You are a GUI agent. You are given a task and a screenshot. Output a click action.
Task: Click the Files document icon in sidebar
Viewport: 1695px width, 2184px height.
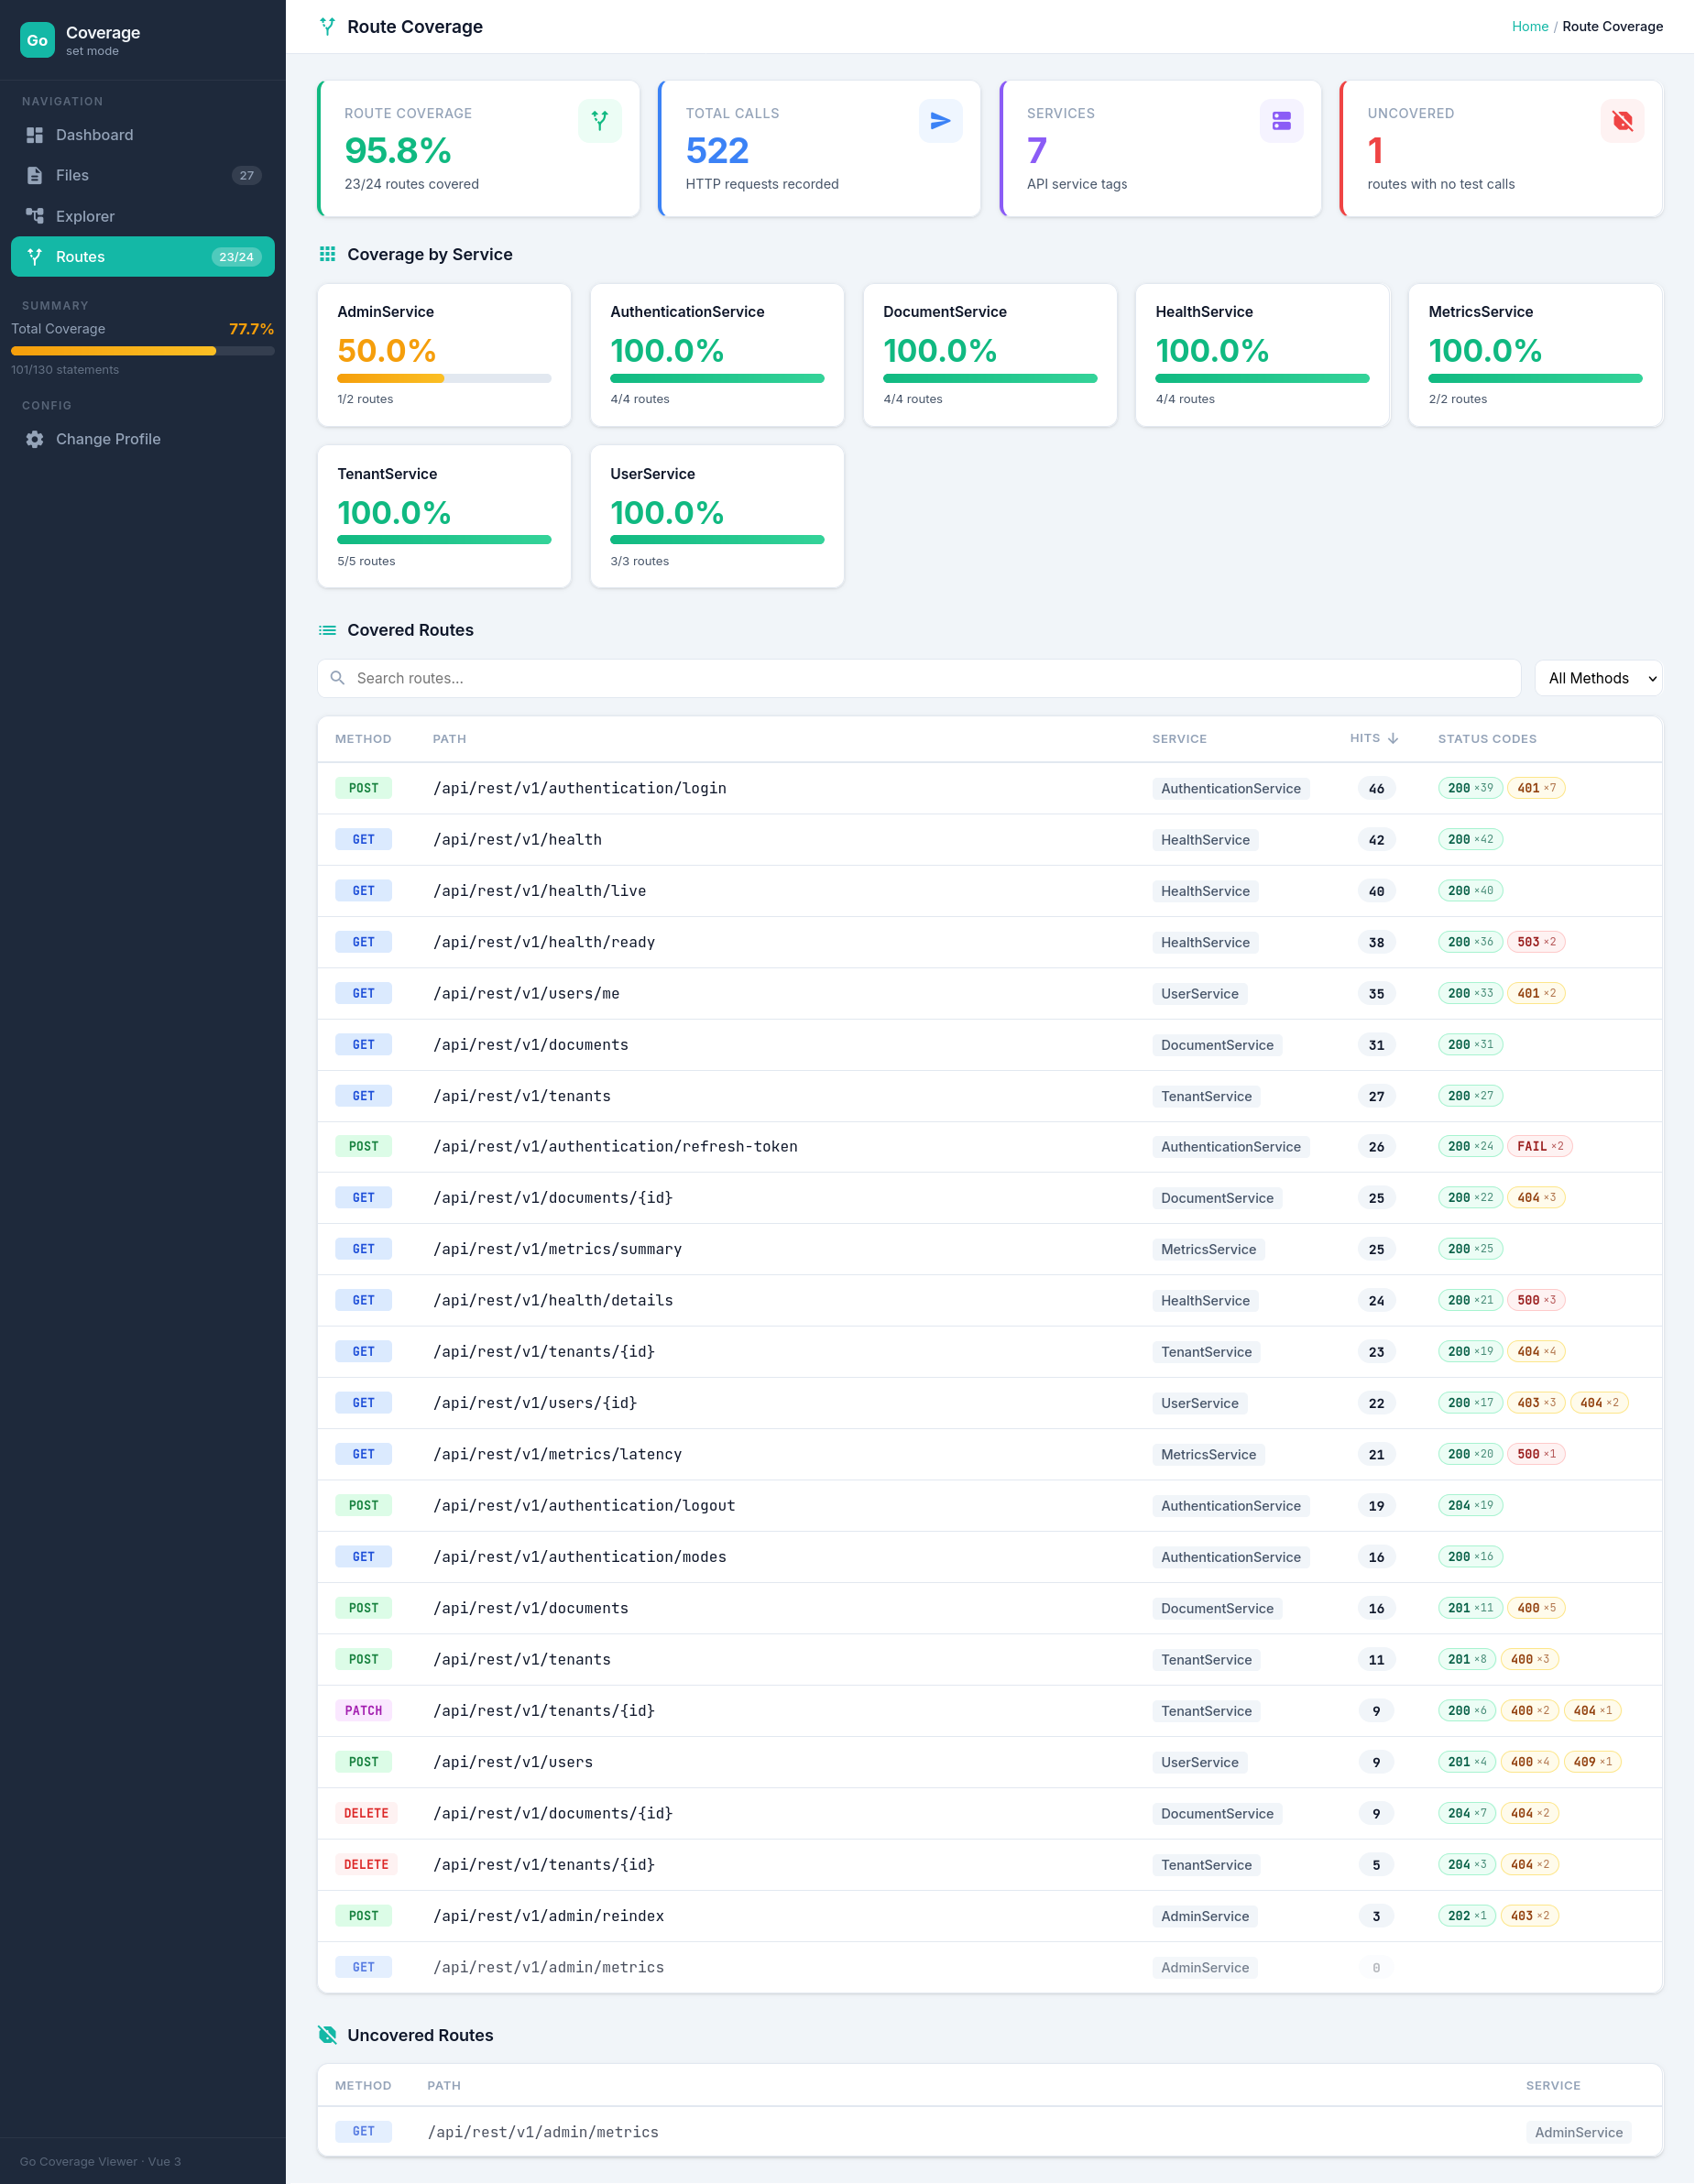(x=35, y=176)
